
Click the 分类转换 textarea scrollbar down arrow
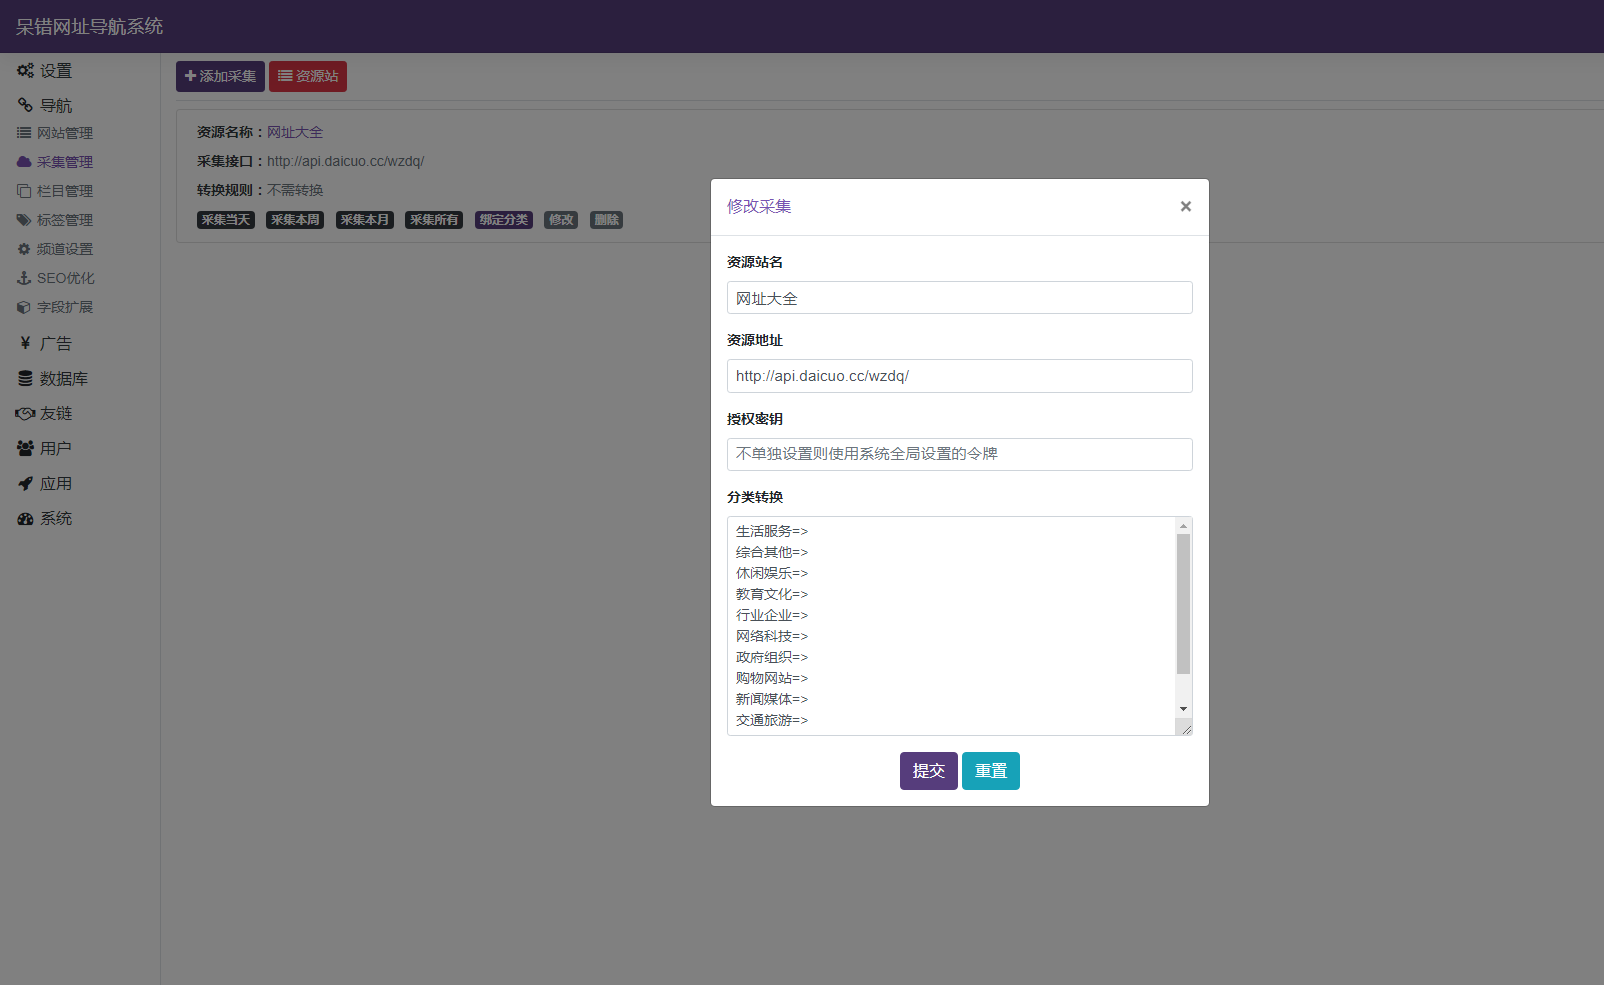point(1183,709)
